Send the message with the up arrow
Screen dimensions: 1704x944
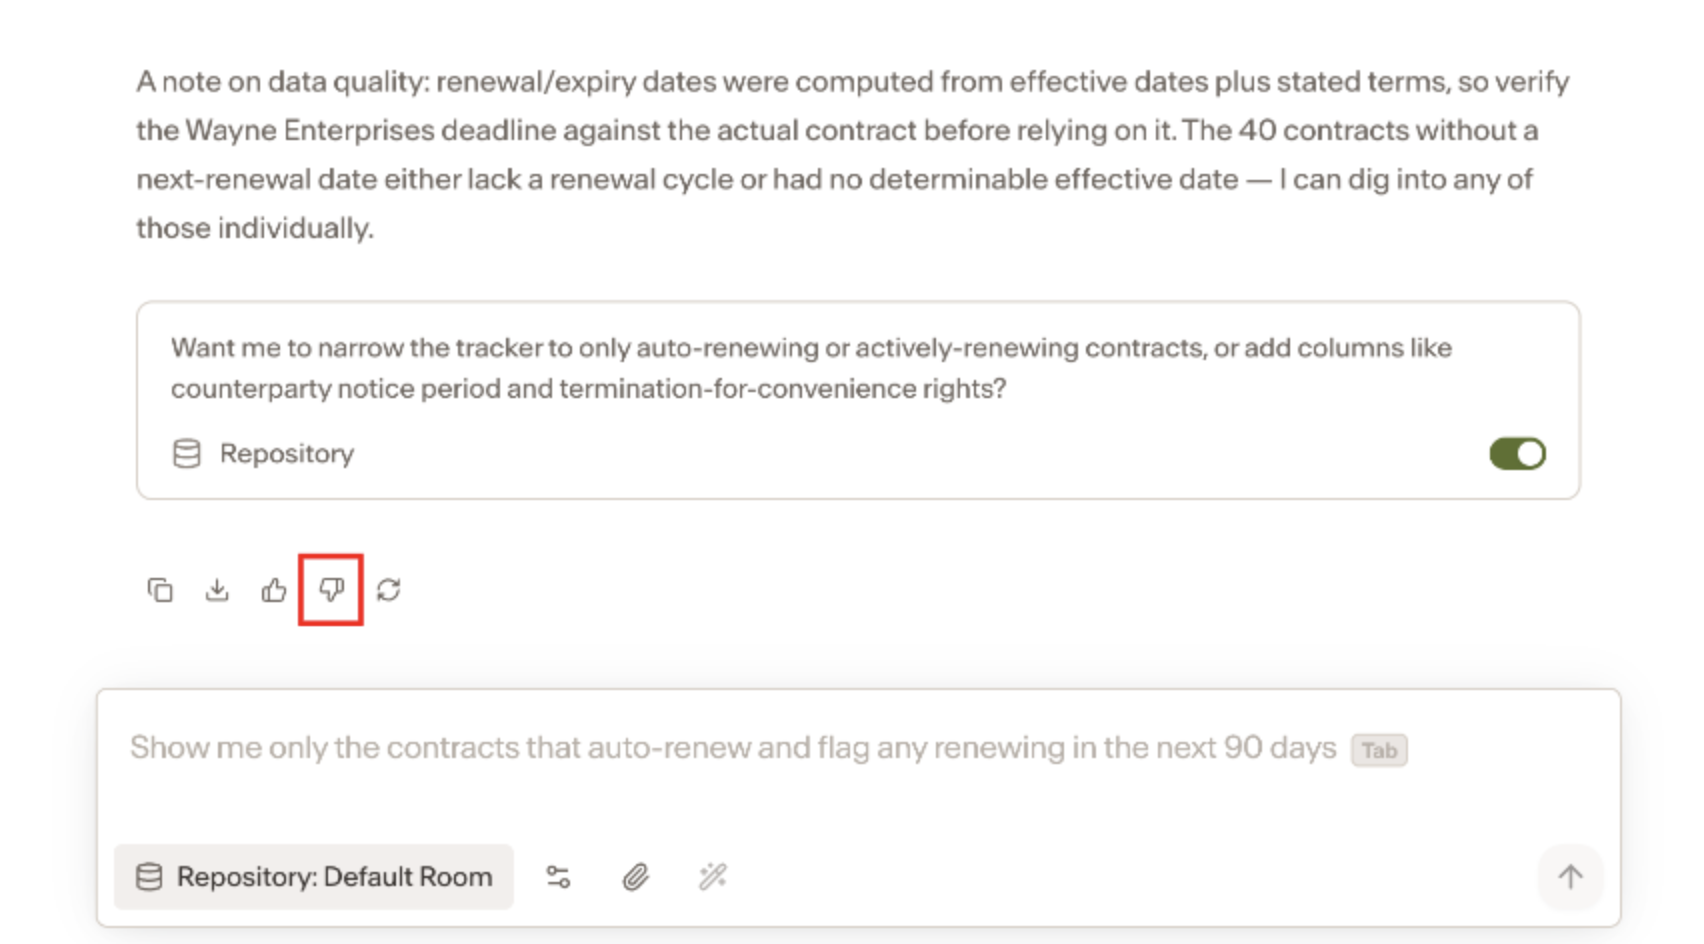click(1570, 877)
